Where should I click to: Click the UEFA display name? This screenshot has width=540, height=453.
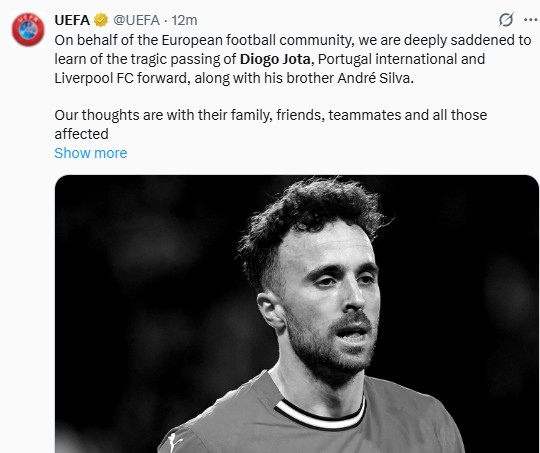[x=72, y=20]
